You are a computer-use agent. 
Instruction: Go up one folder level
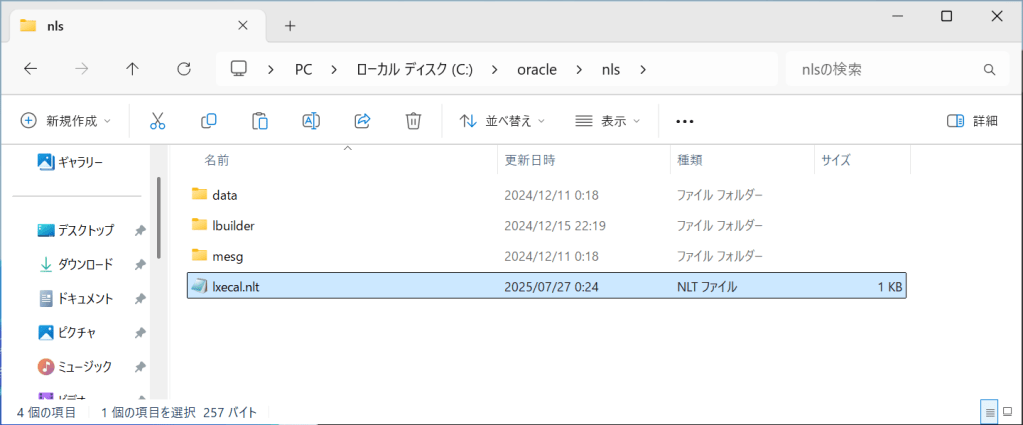pos(132,69)
